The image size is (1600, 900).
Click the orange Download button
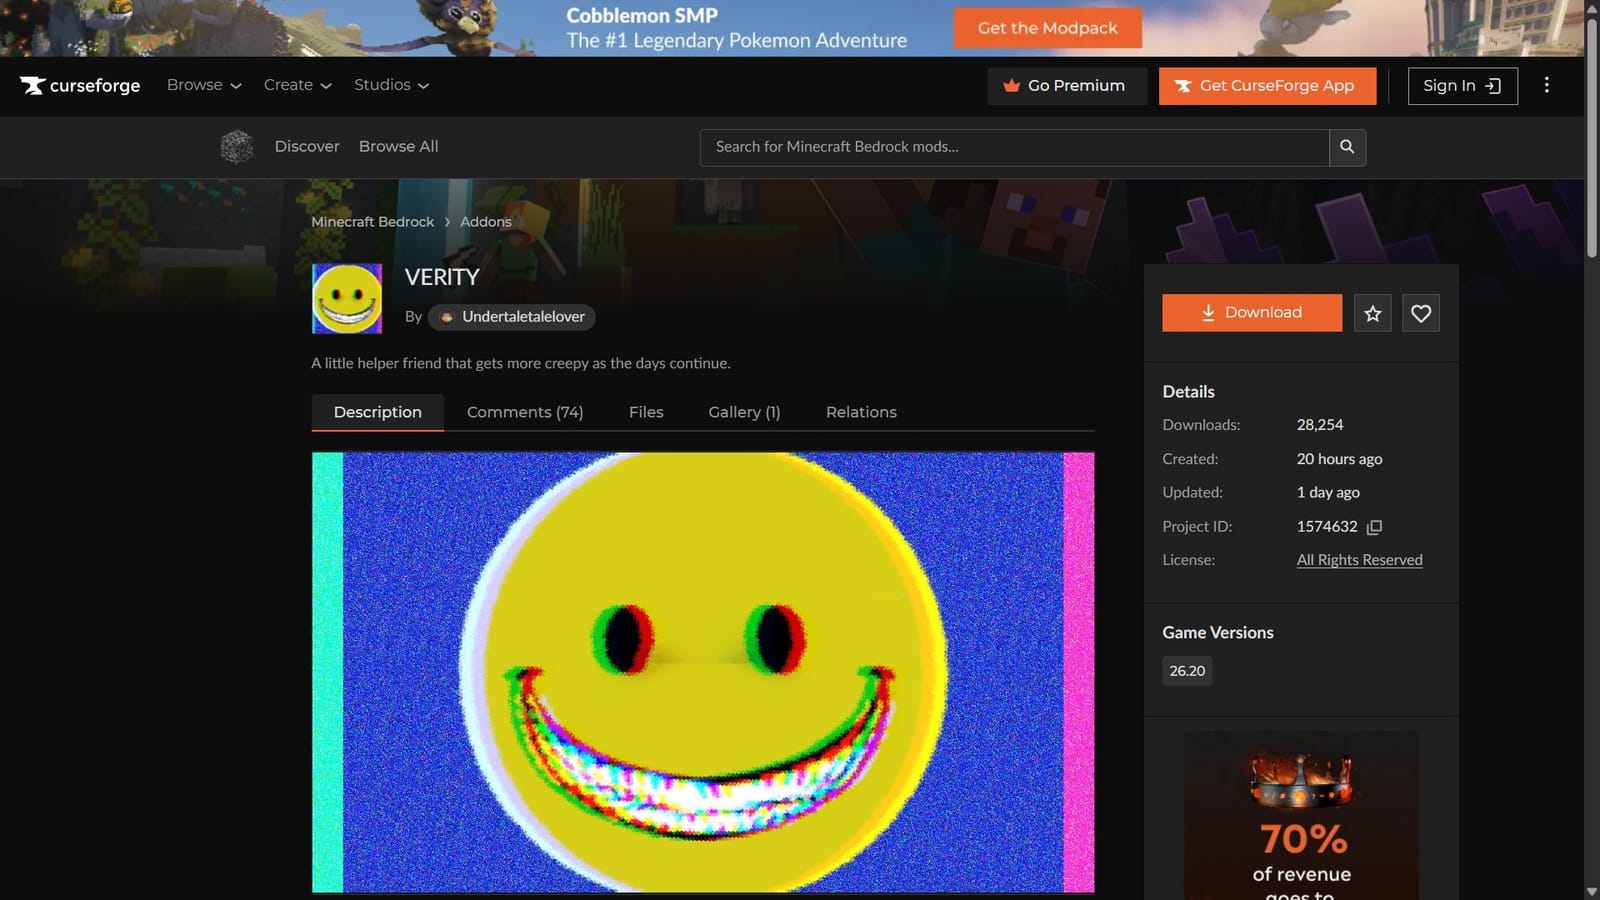(1252, 313)
